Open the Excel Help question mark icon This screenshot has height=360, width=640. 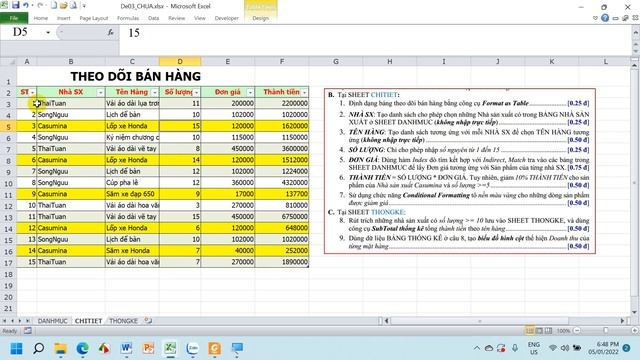pyautogui.click(x=605, y=18)
